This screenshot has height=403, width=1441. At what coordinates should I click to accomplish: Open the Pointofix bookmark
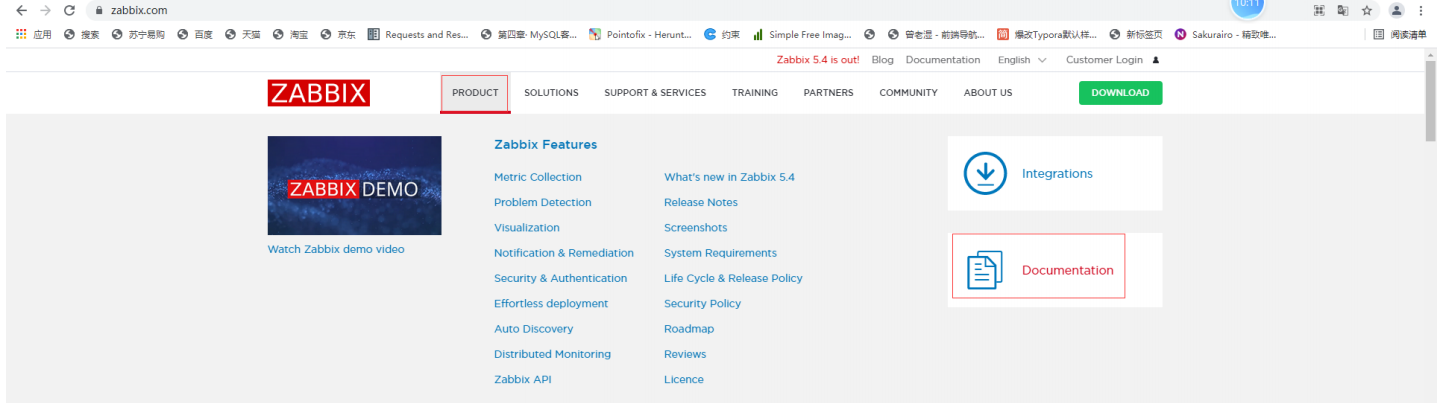point(640,34)
